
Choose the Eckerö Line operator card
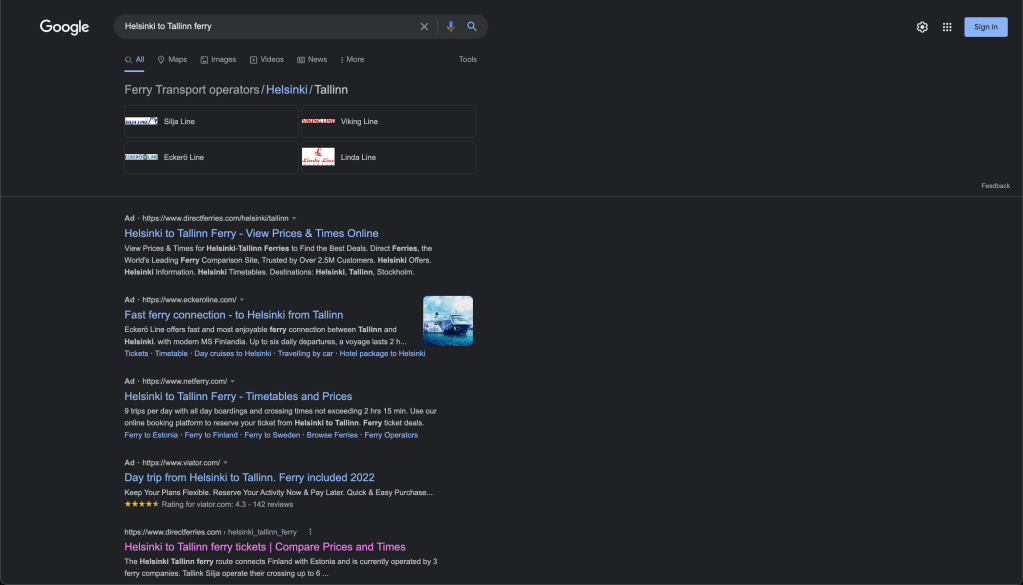pyautogui.click(x=210, y=157)
